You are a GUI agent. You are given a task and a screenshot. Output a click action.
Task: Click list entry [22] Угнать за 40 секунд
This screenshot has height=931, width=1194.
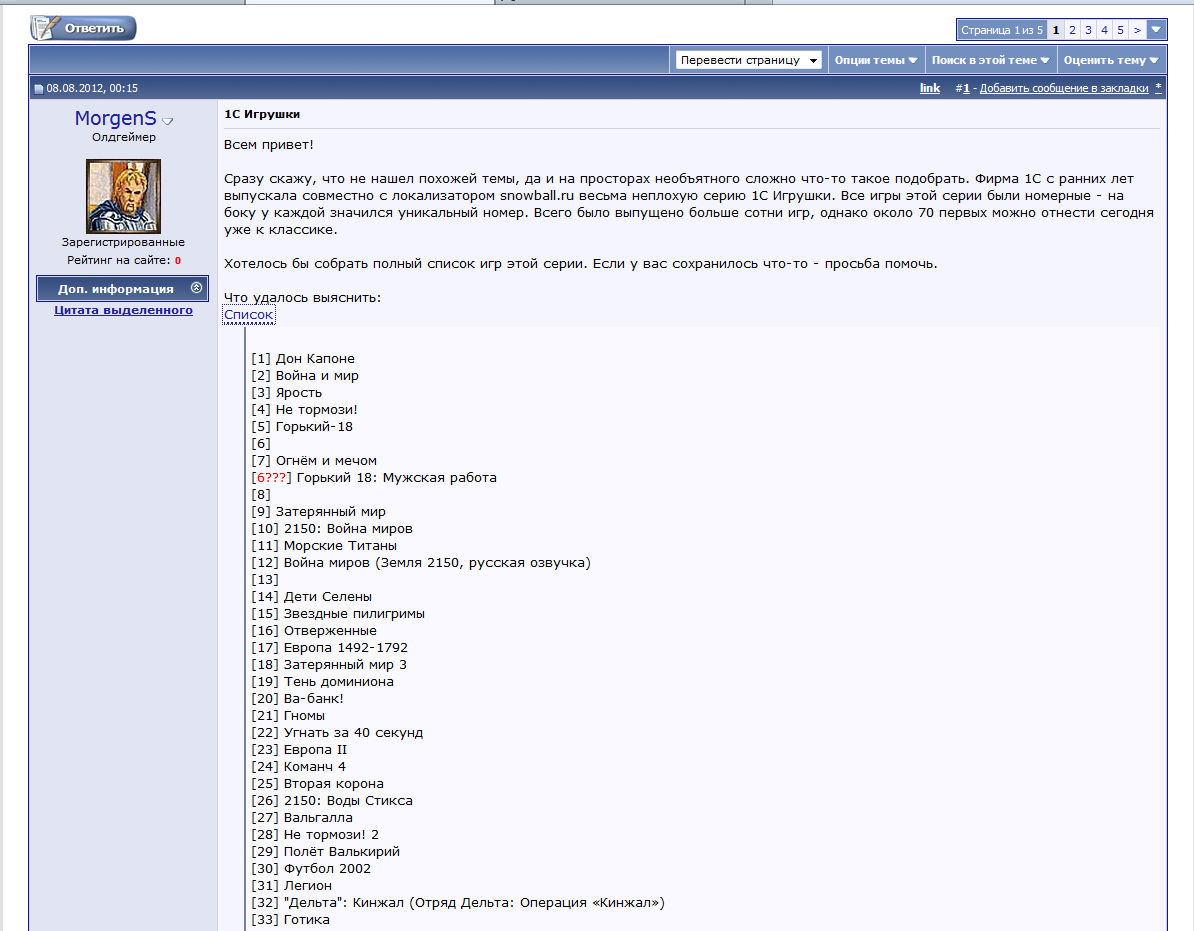coord(337,732)
